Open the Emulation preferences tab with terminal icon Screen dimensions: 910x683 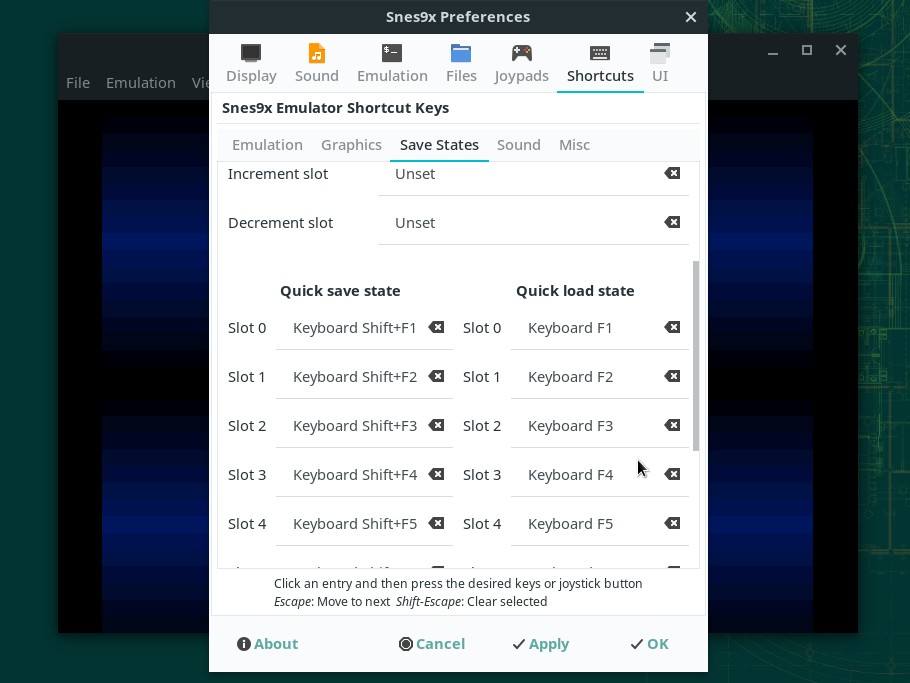[x=392, y=63]
